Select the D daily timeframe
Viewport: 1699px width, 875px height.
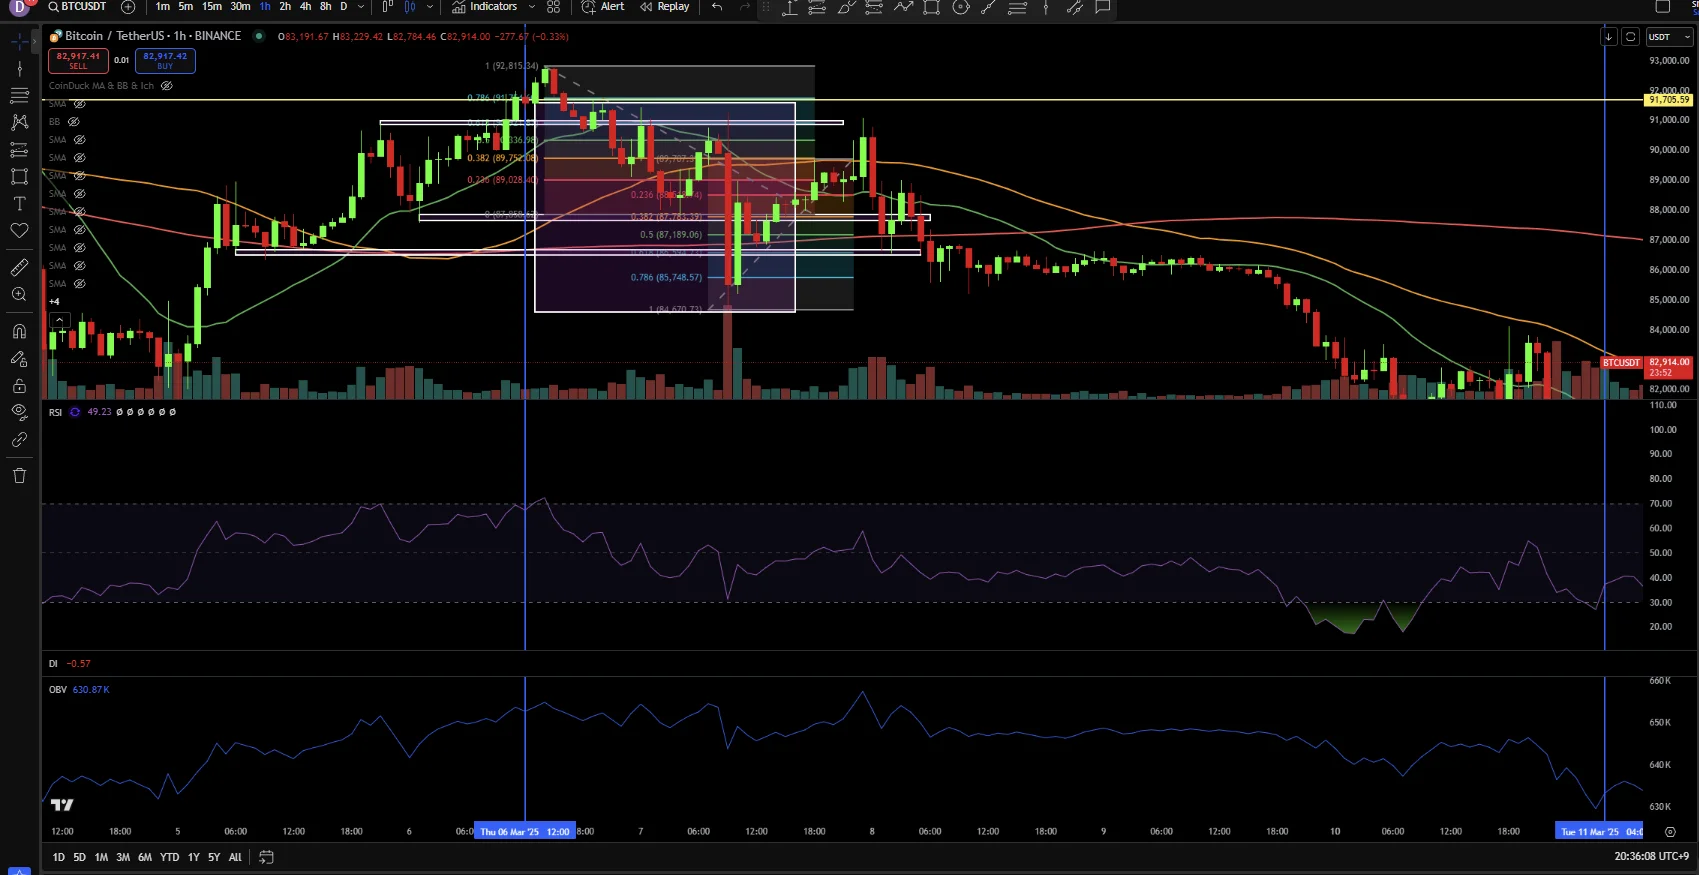pos(343,7)
